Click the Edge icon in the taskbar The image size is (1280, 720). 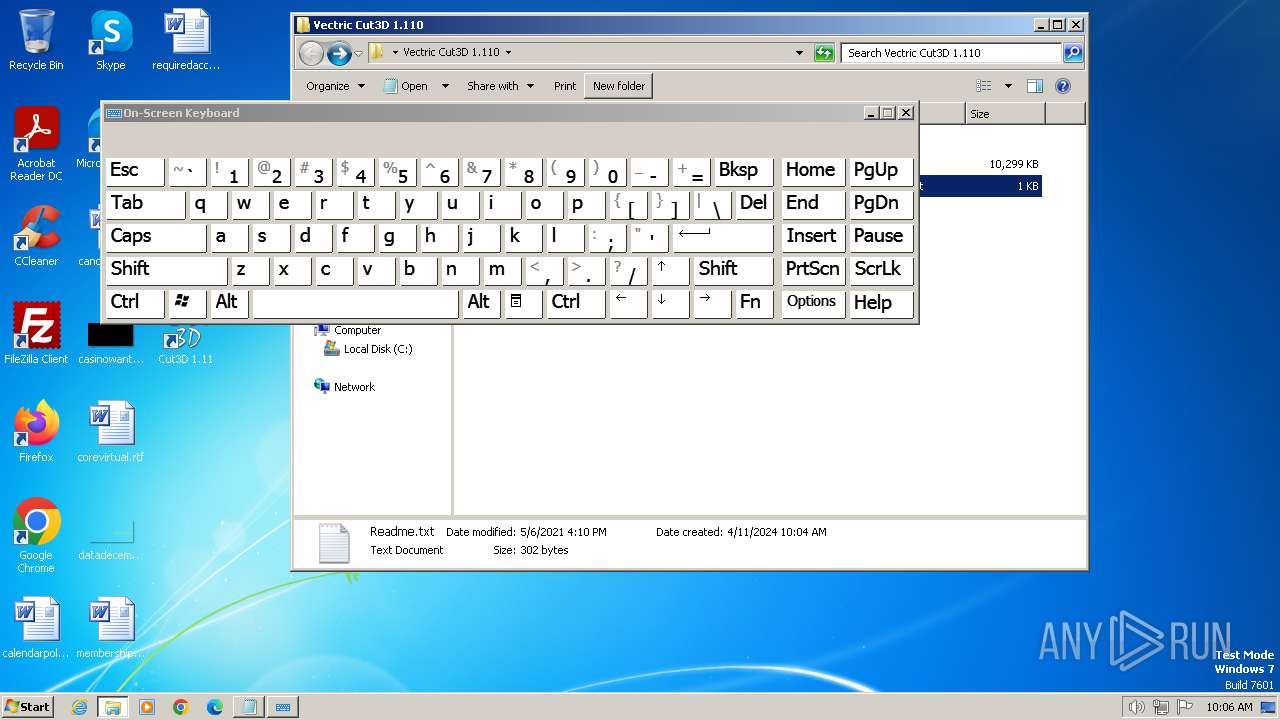pos(215,707)
